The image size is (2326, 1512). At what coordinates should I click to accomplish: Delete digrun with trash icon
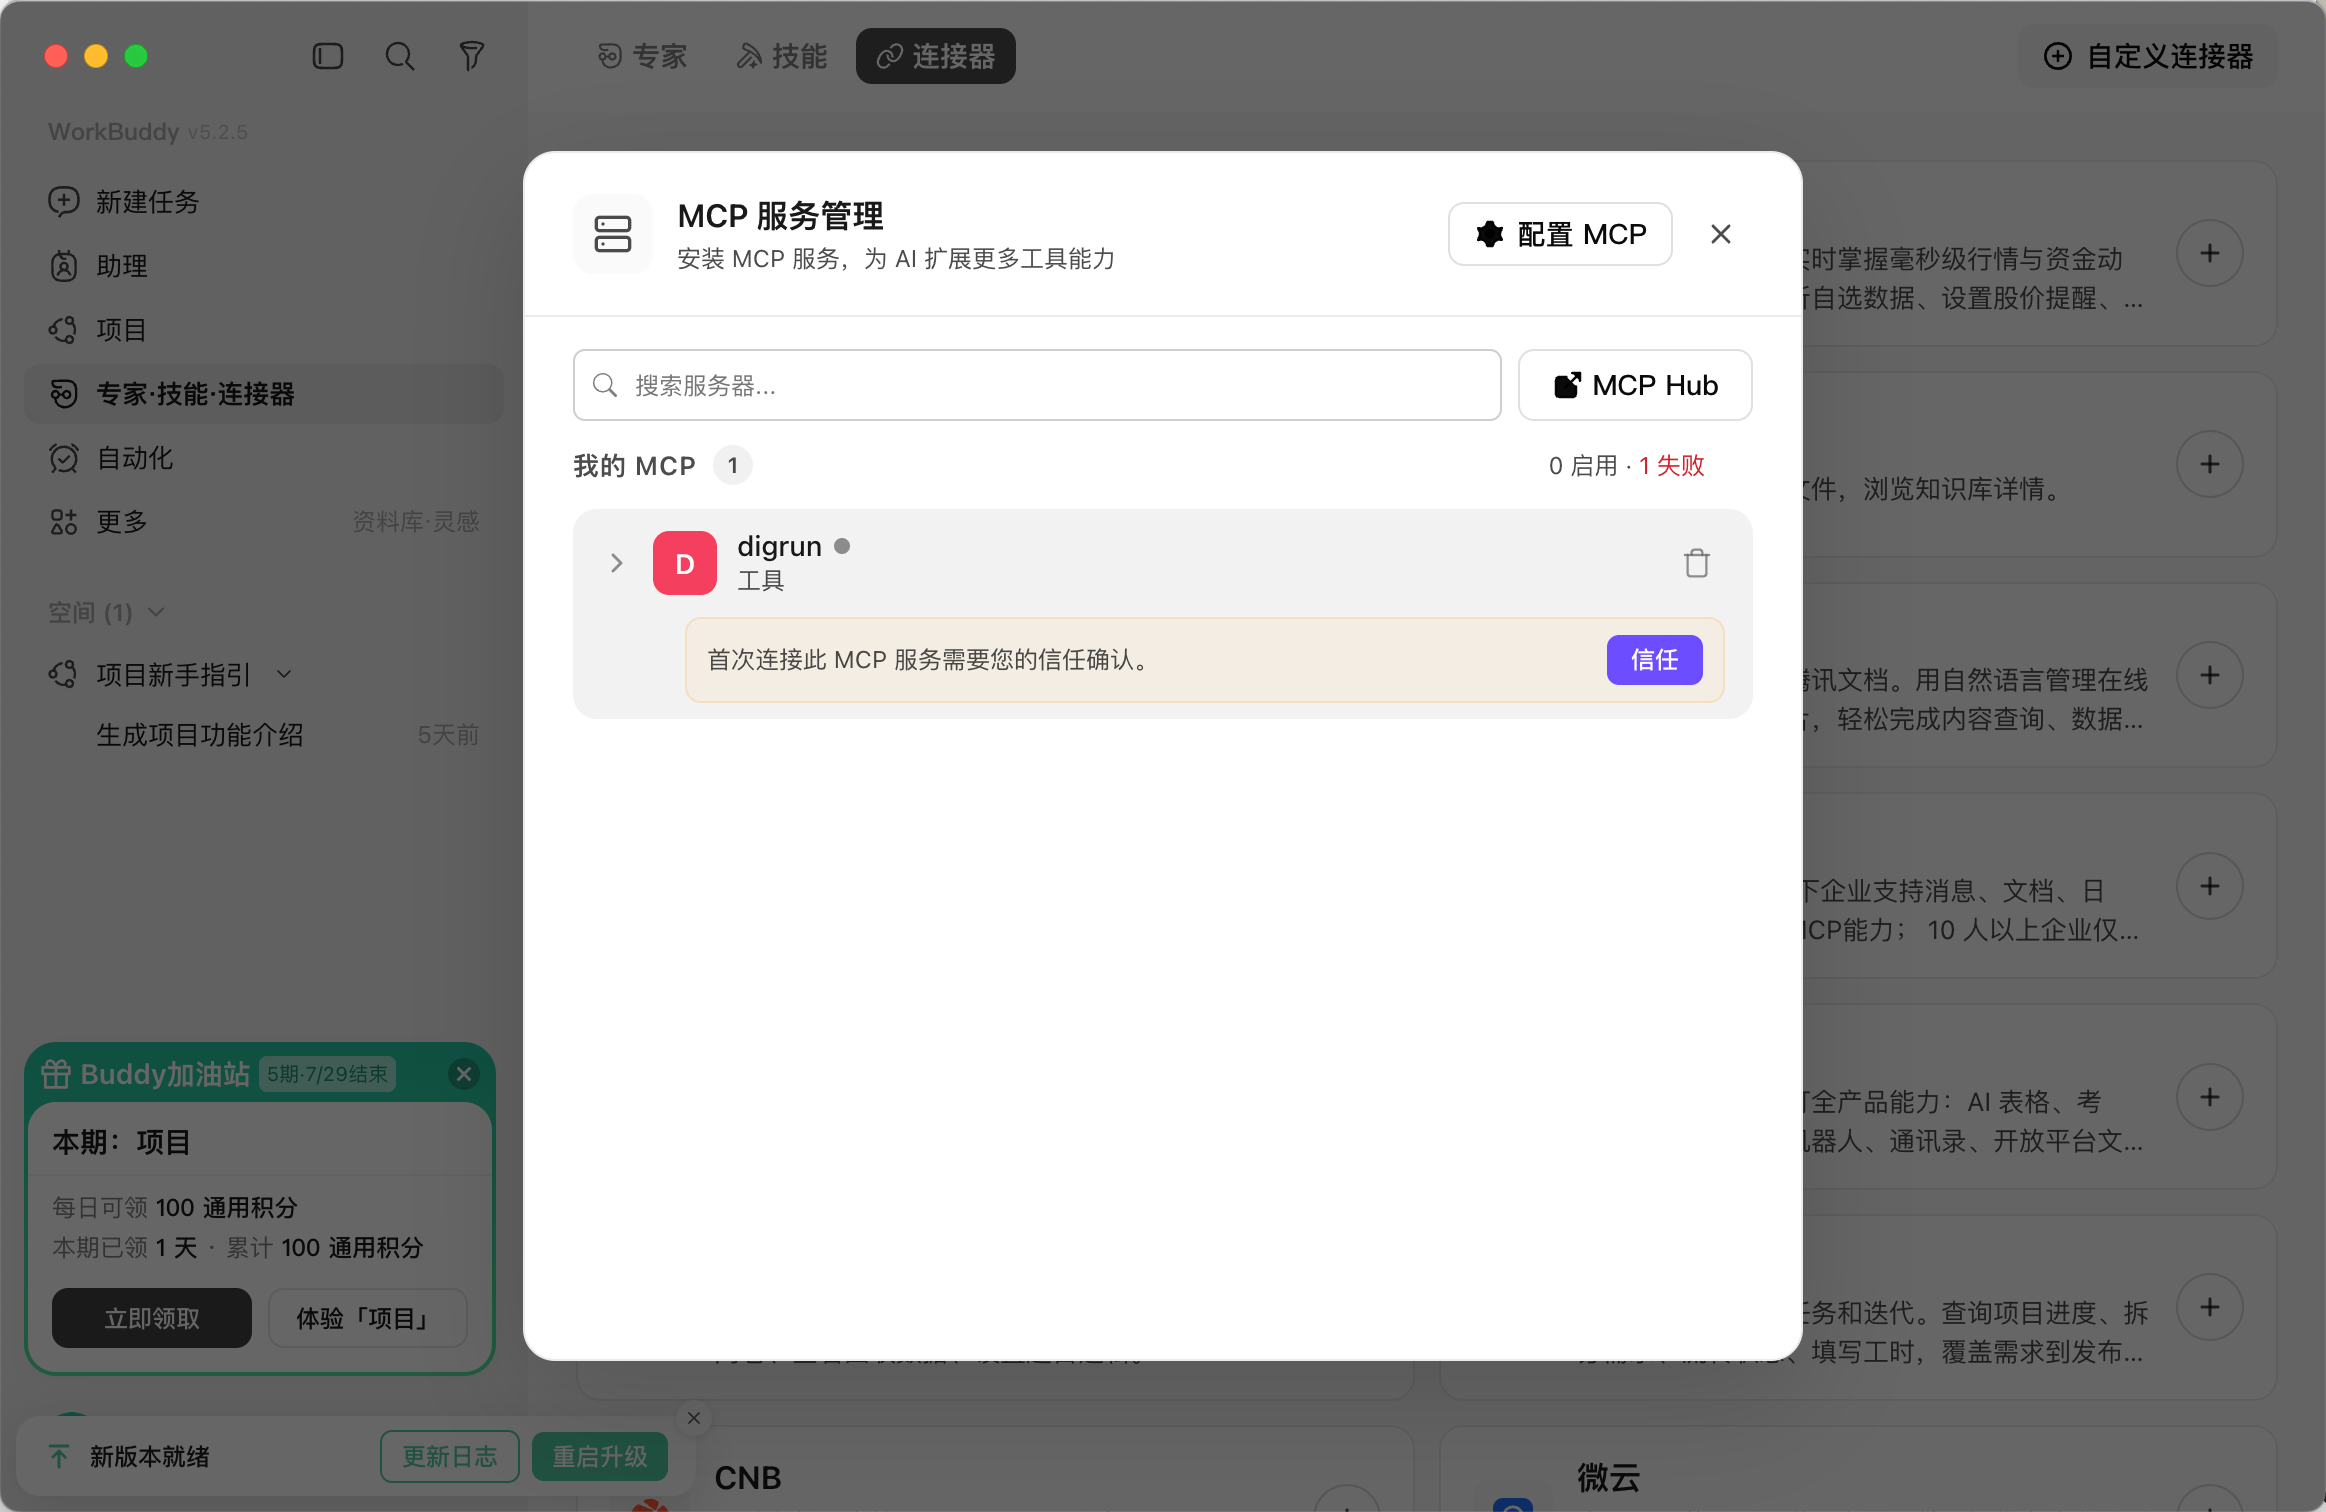tap(1697, 563)
